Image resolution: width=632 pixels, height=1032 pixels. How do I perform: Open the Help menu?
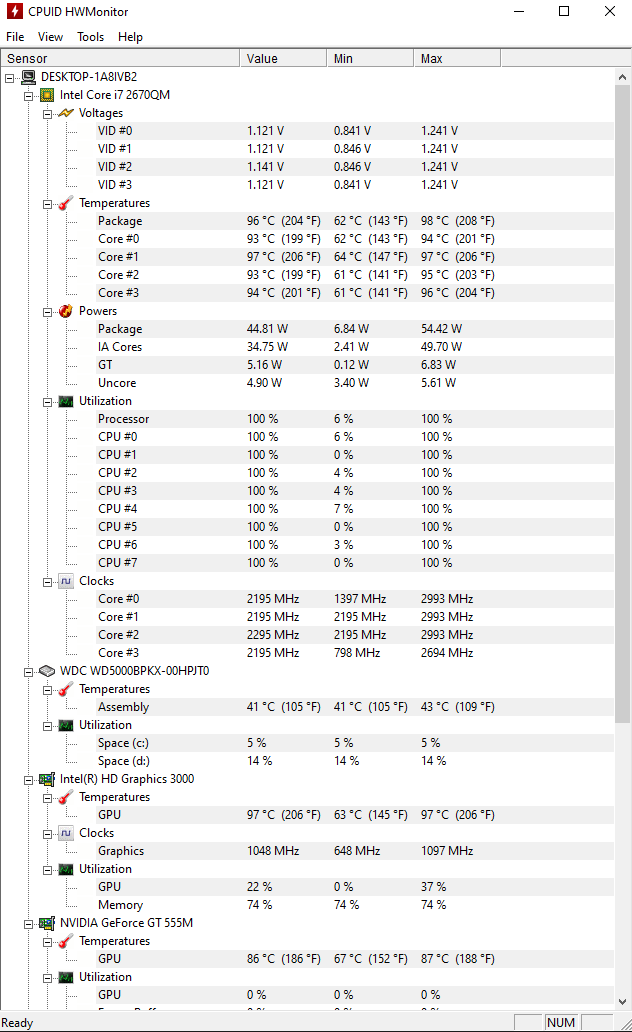pyautogui.click(x=130, y=37)
